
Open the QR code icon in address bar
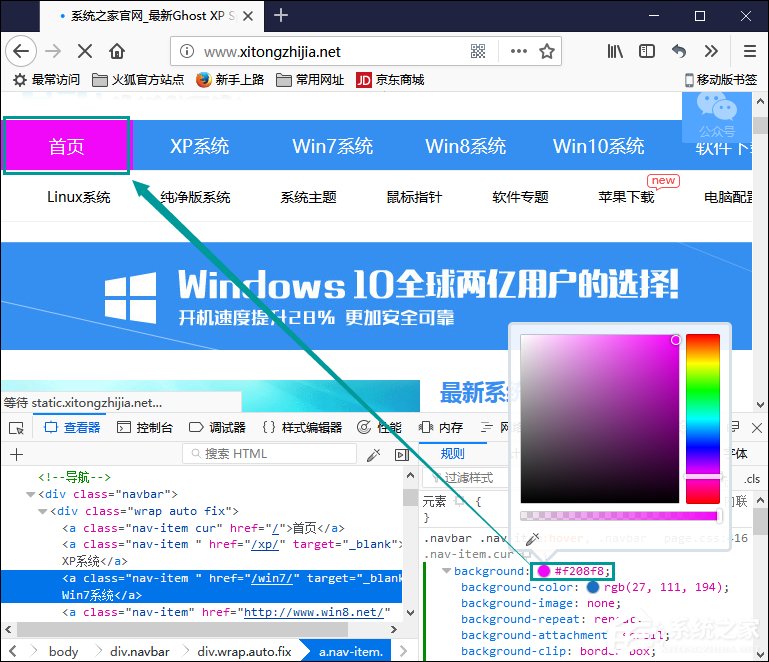tap(478, 51)
